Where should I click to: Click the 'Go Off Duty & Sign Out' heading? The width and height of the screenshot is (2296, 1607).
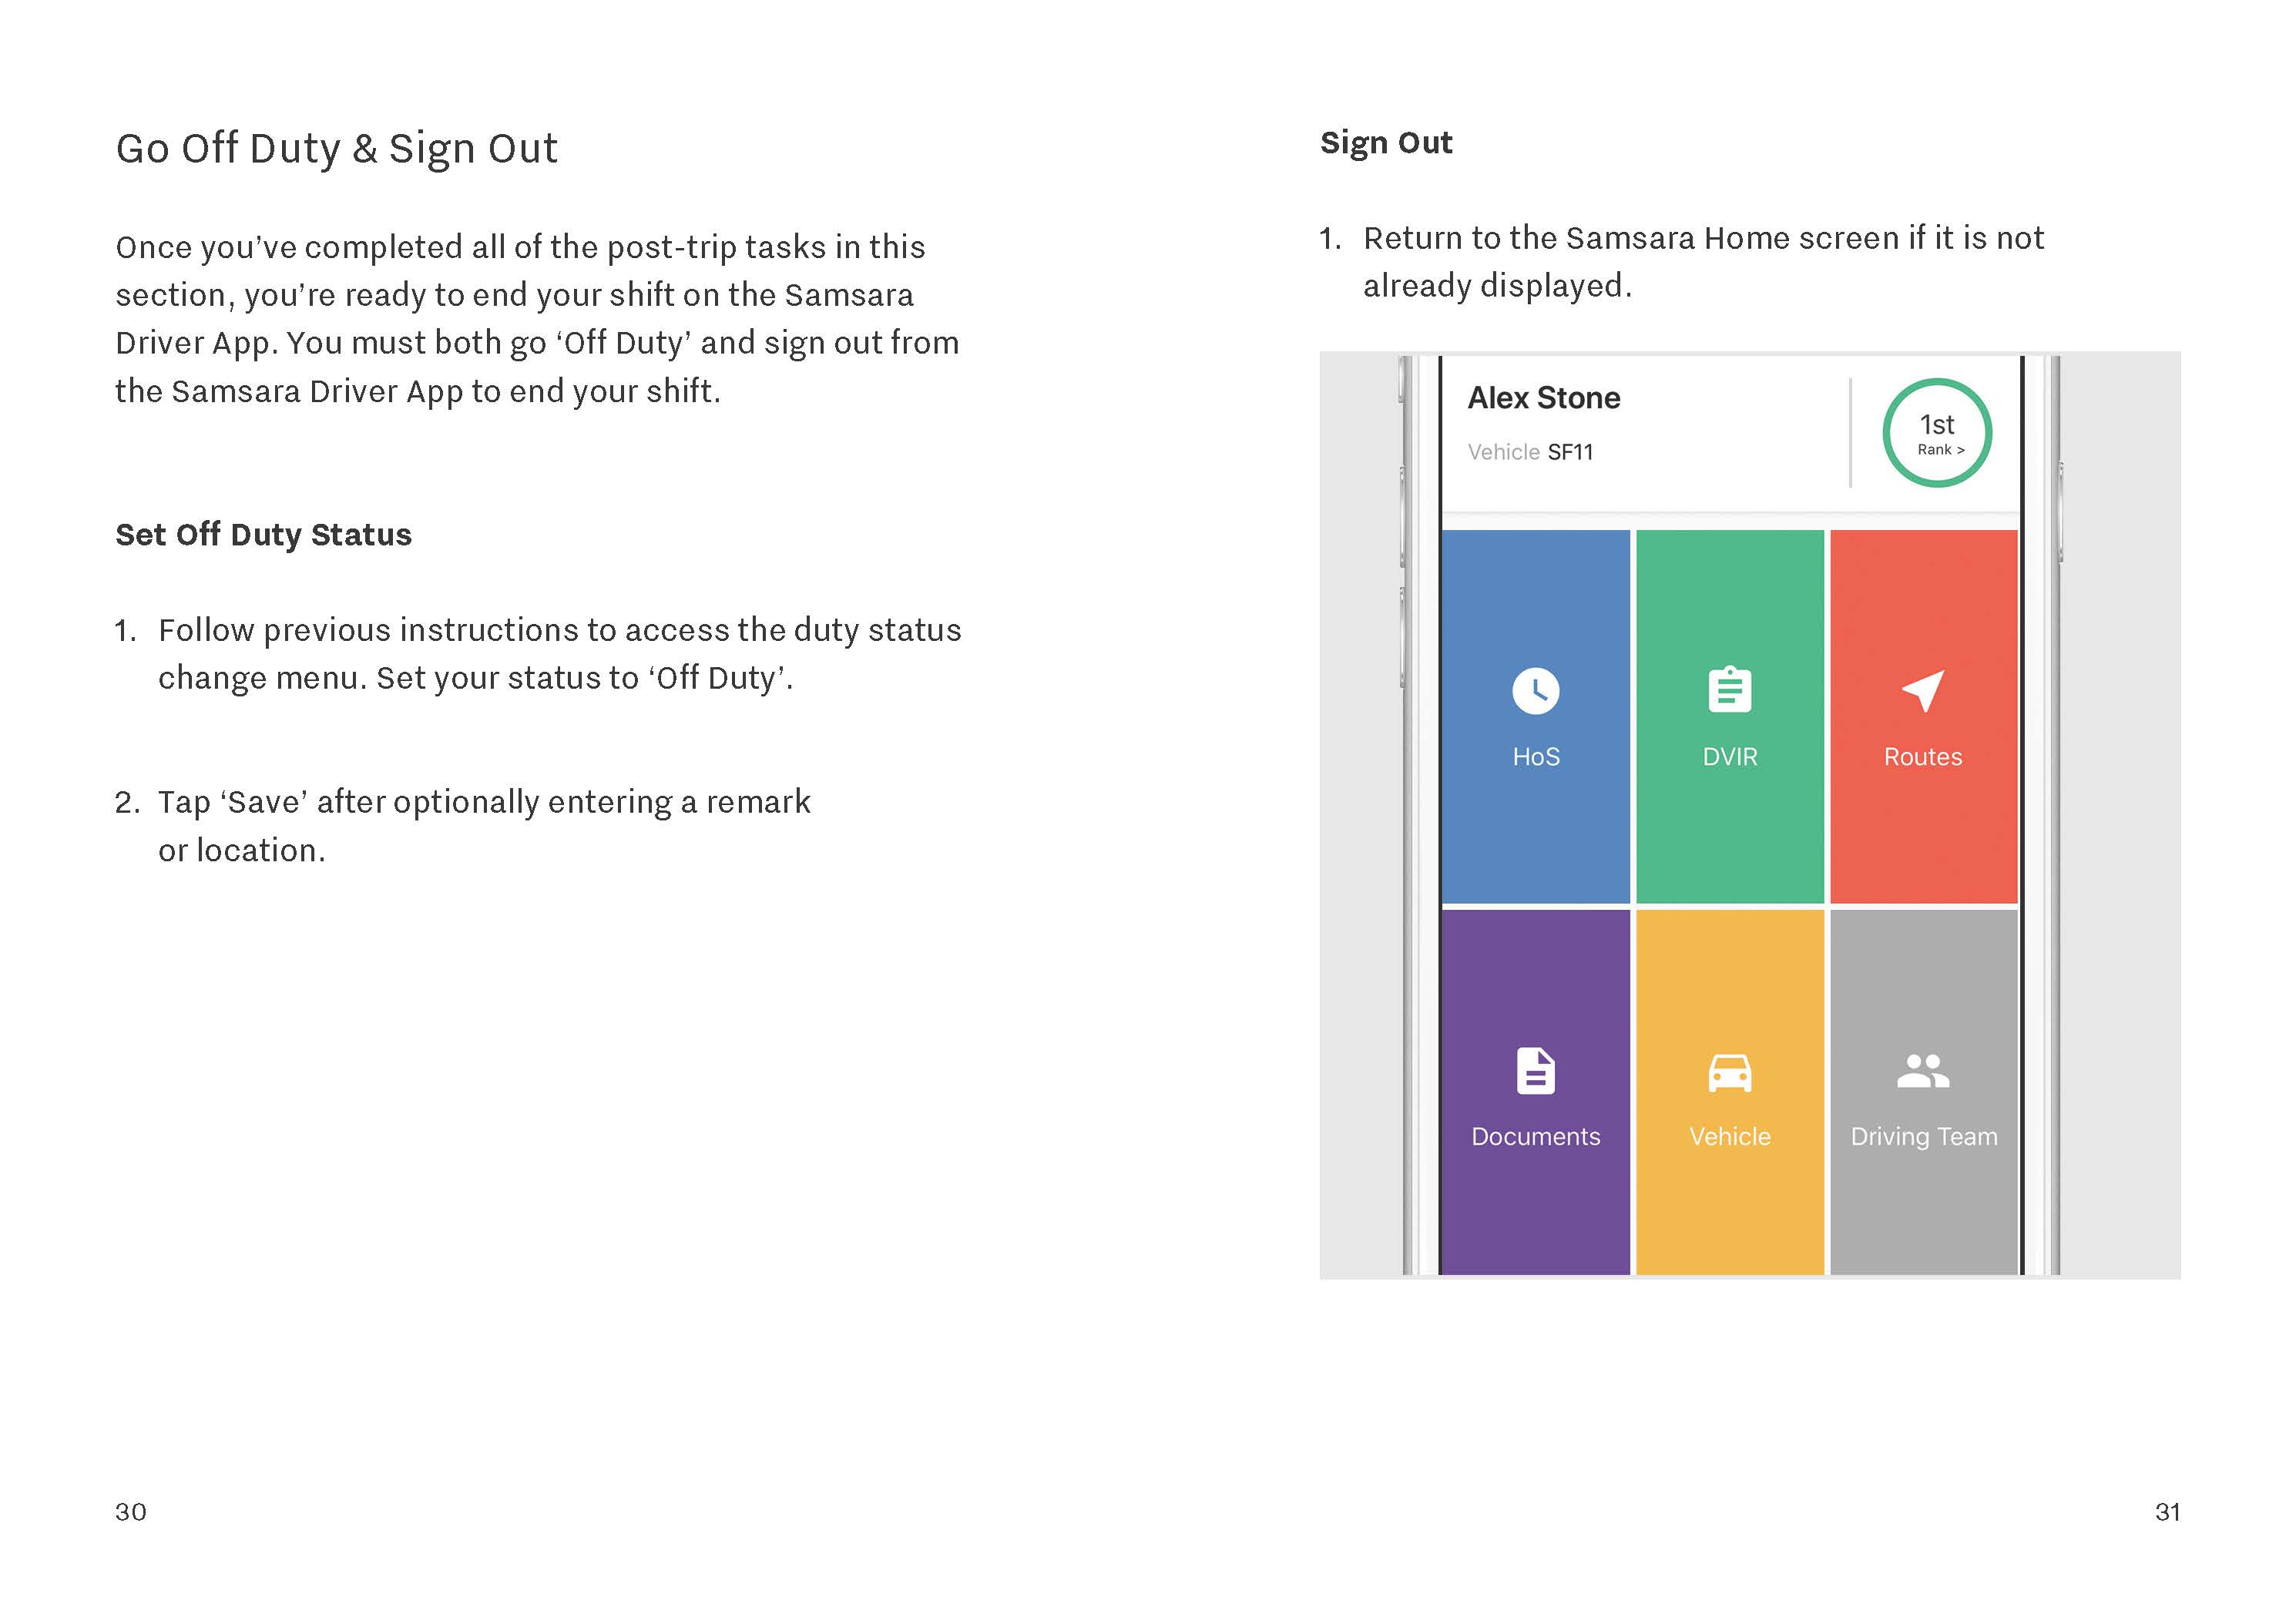[x=336, y=149]
